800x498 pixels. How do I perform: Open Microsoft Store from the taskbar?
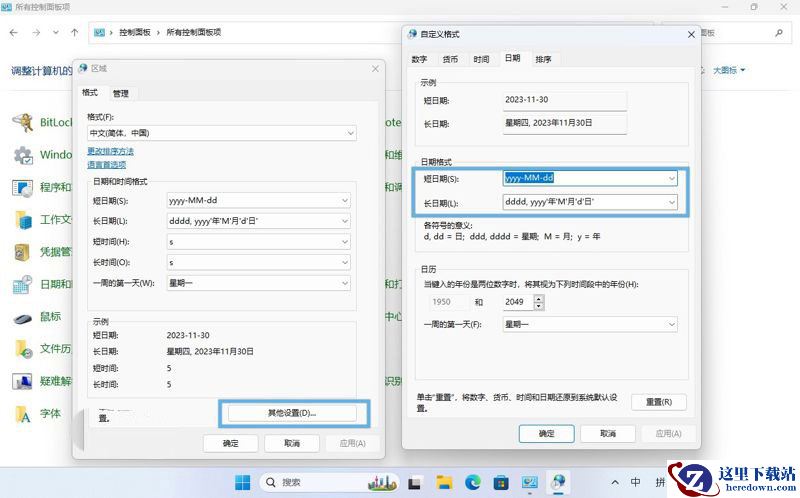point(501,482)
